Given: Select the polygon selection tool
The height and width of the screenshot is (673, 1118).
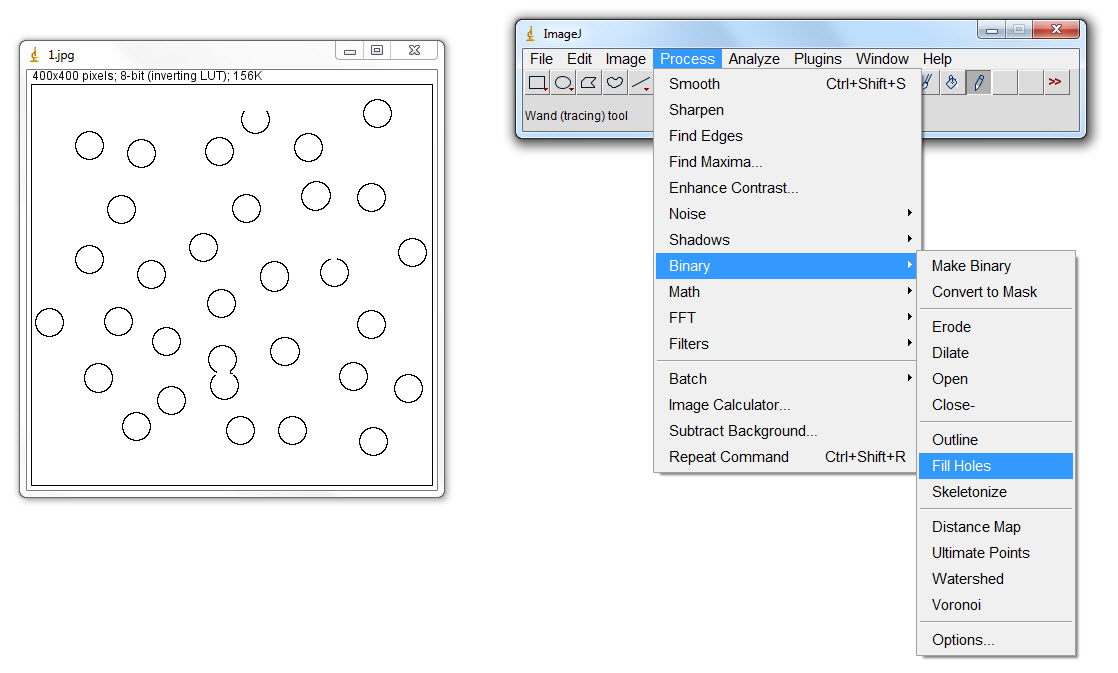Looking at the screenshot, I should click(x=587, y=82).
